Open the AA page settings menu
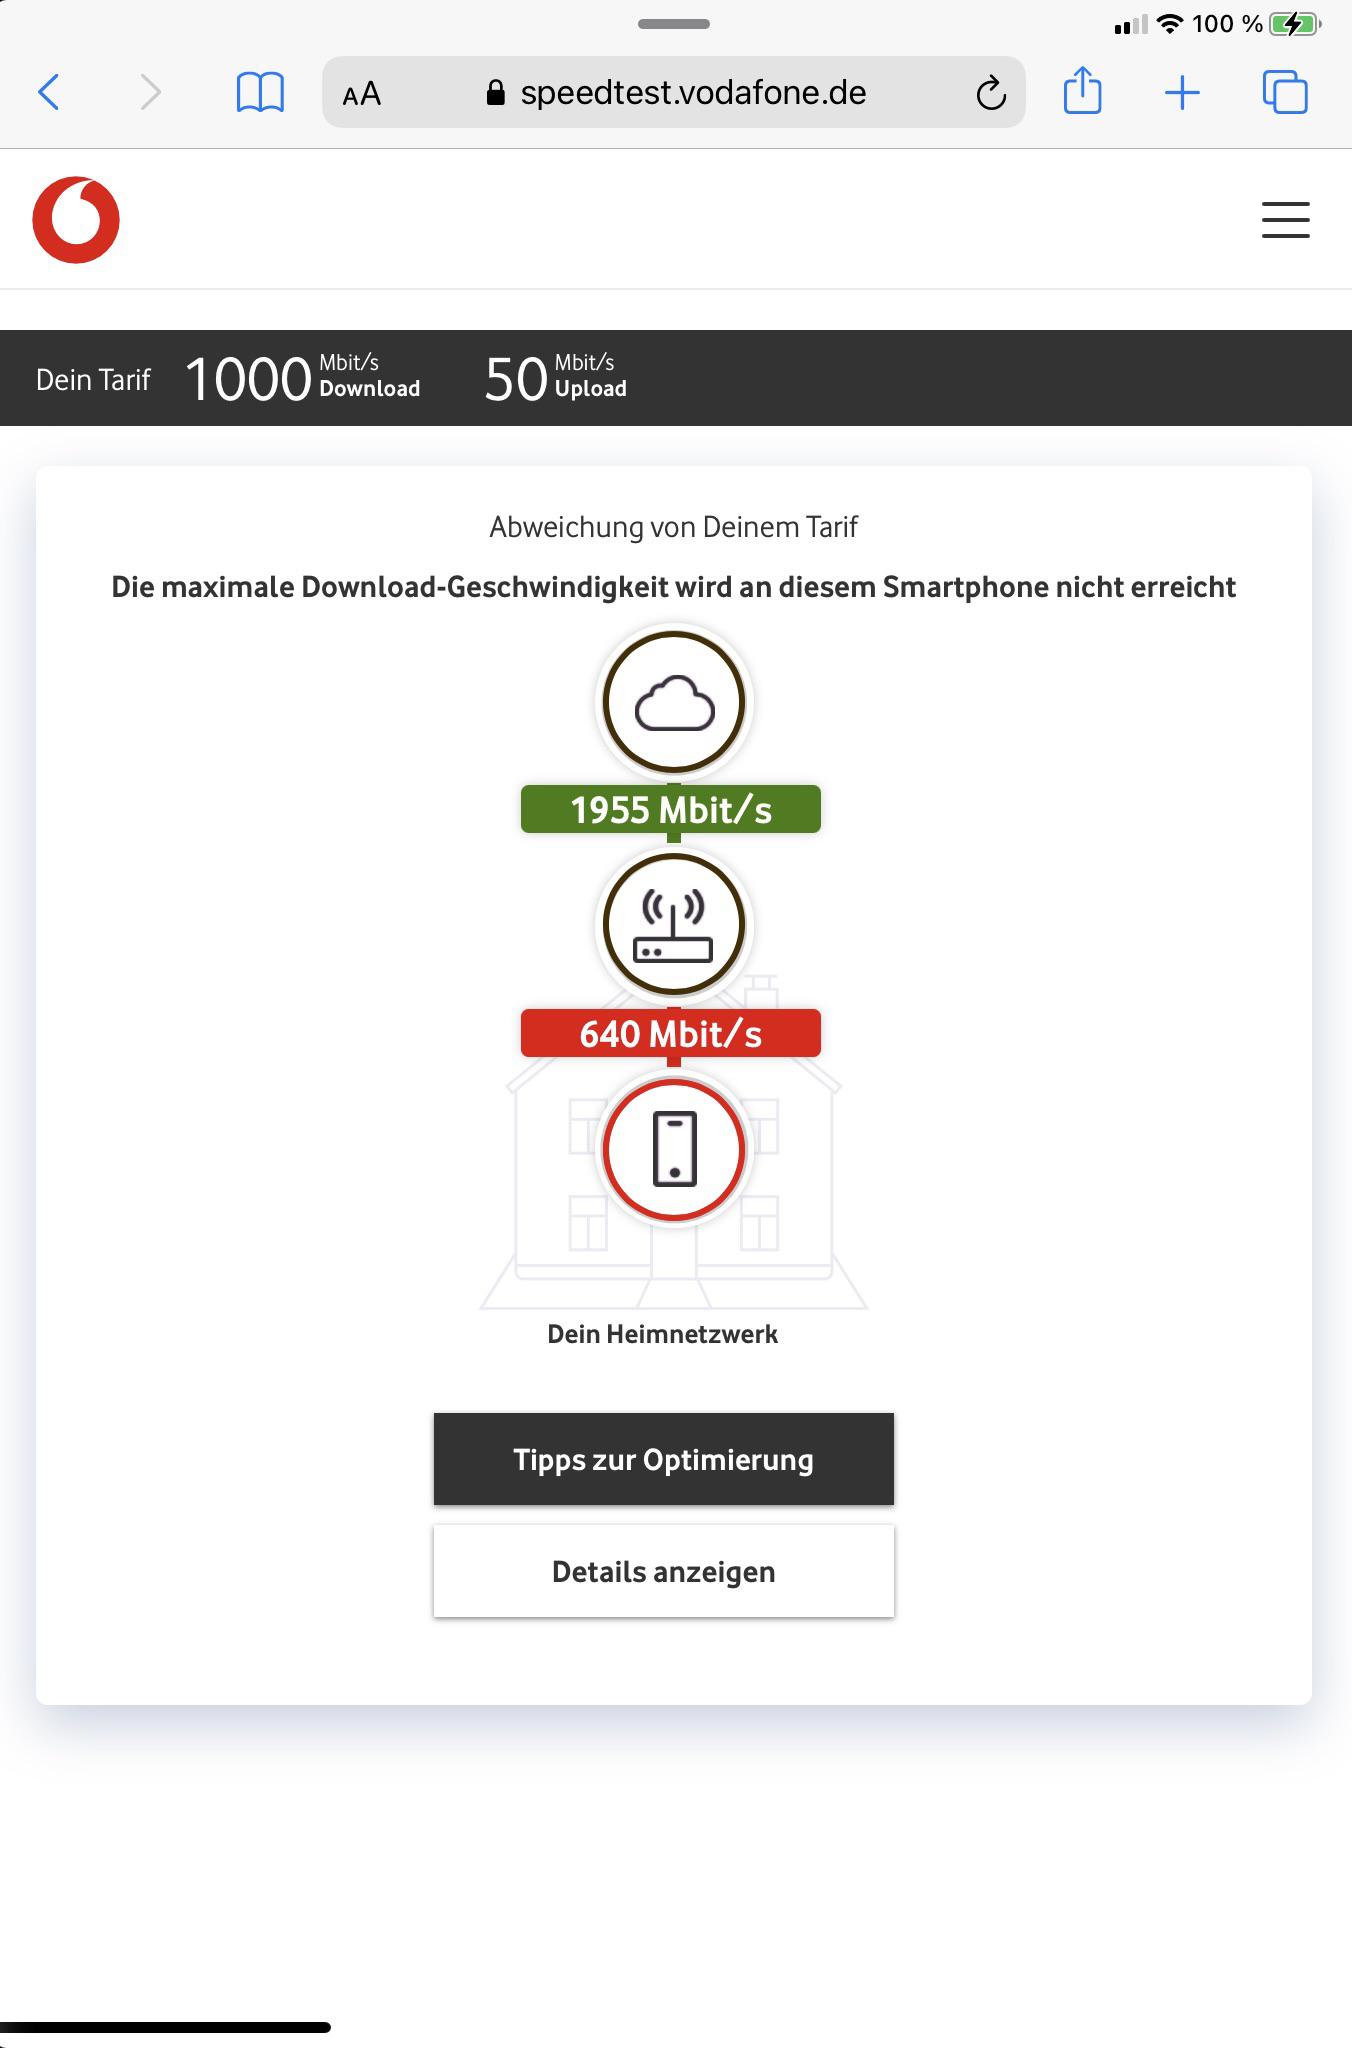This screenshot has width=1352, height=2048. coord(361,94)
